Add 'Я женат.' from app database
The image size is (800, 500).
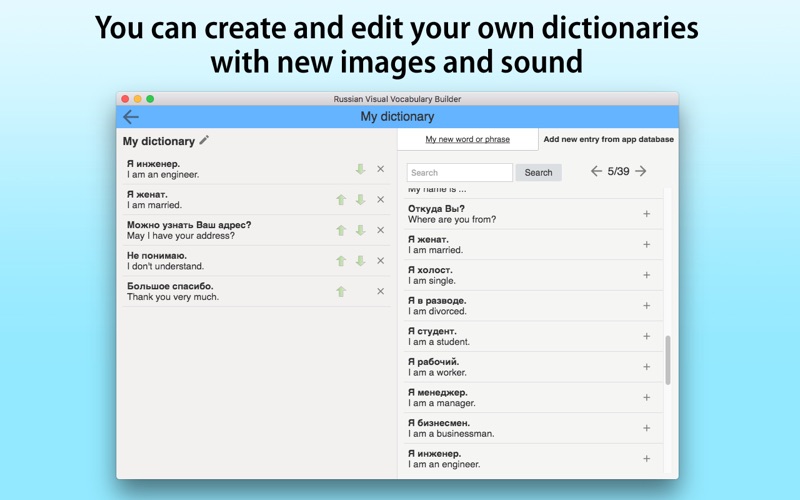pyautogui.click(x=646, y=244)
